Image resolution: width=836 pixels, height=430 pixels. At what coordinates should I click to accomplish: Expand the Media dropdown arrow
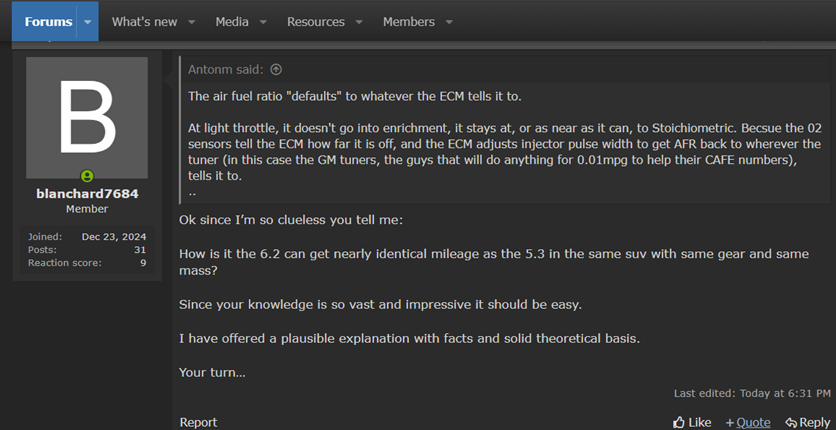tap(263, 22)
